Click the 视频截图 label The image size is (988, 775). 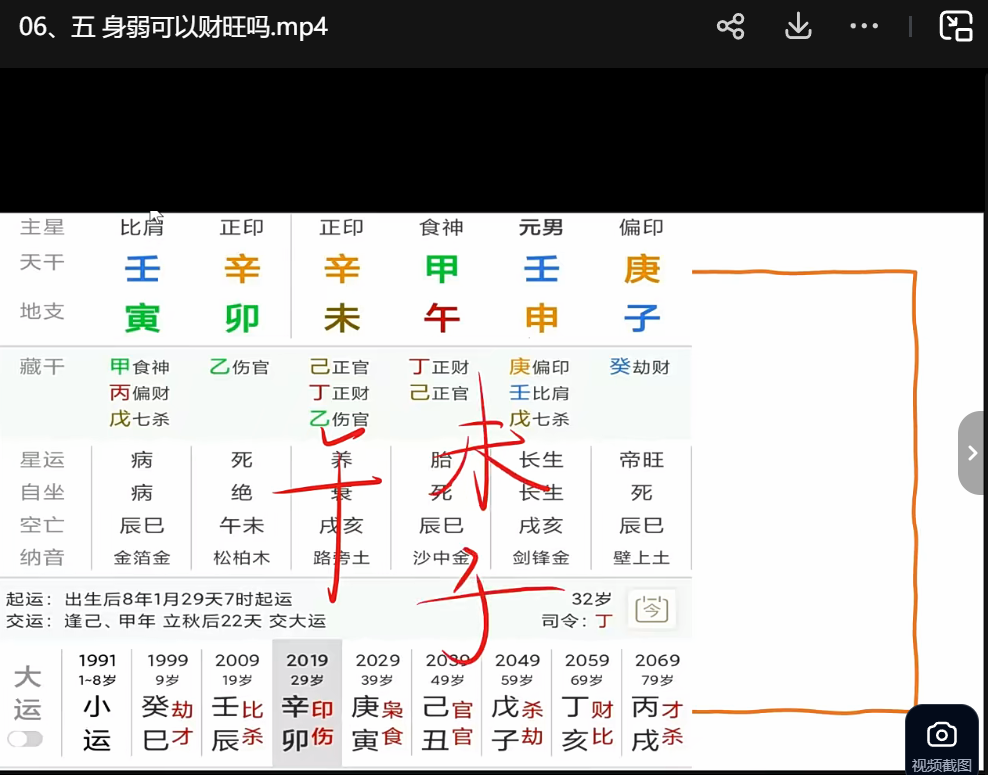[941, 765]
